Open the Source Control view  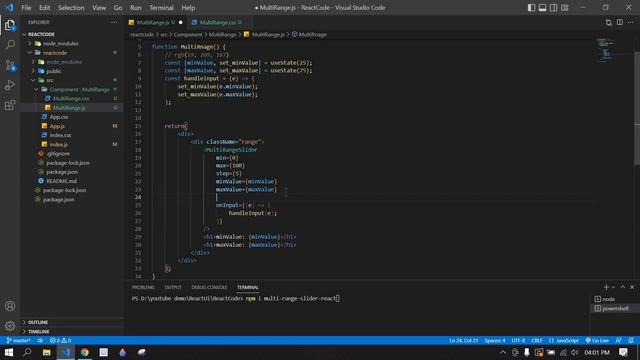pos(10,65)
